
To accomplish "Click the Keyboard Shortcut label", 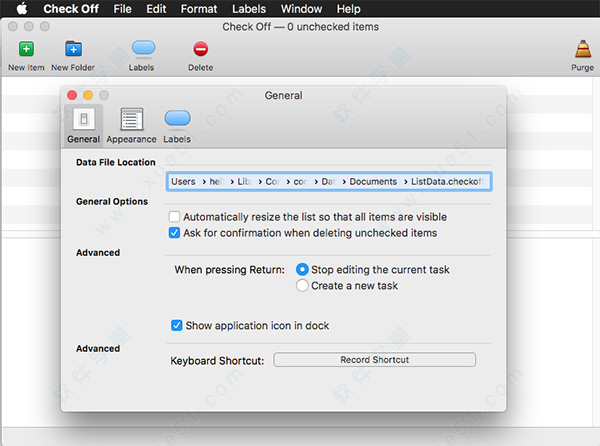I will (x=217, y=361).
